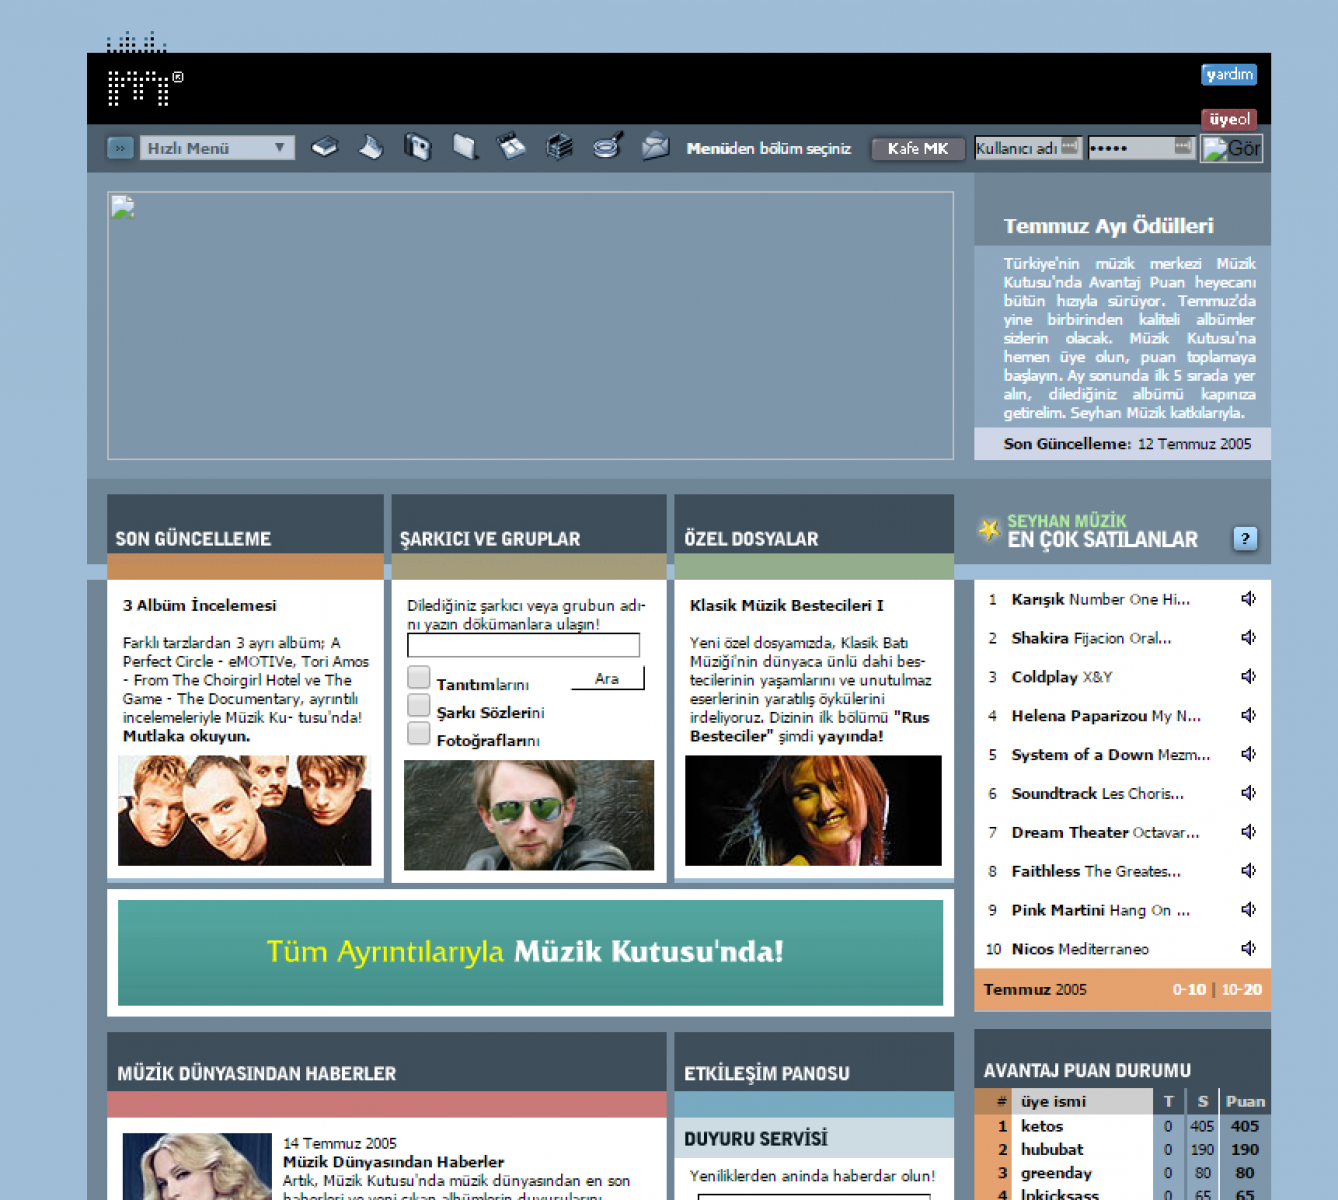Open the Hızlı Menü dropdown
Image resolution: width=1338 pixels, height=1200 pixels.
pos(217,148)
